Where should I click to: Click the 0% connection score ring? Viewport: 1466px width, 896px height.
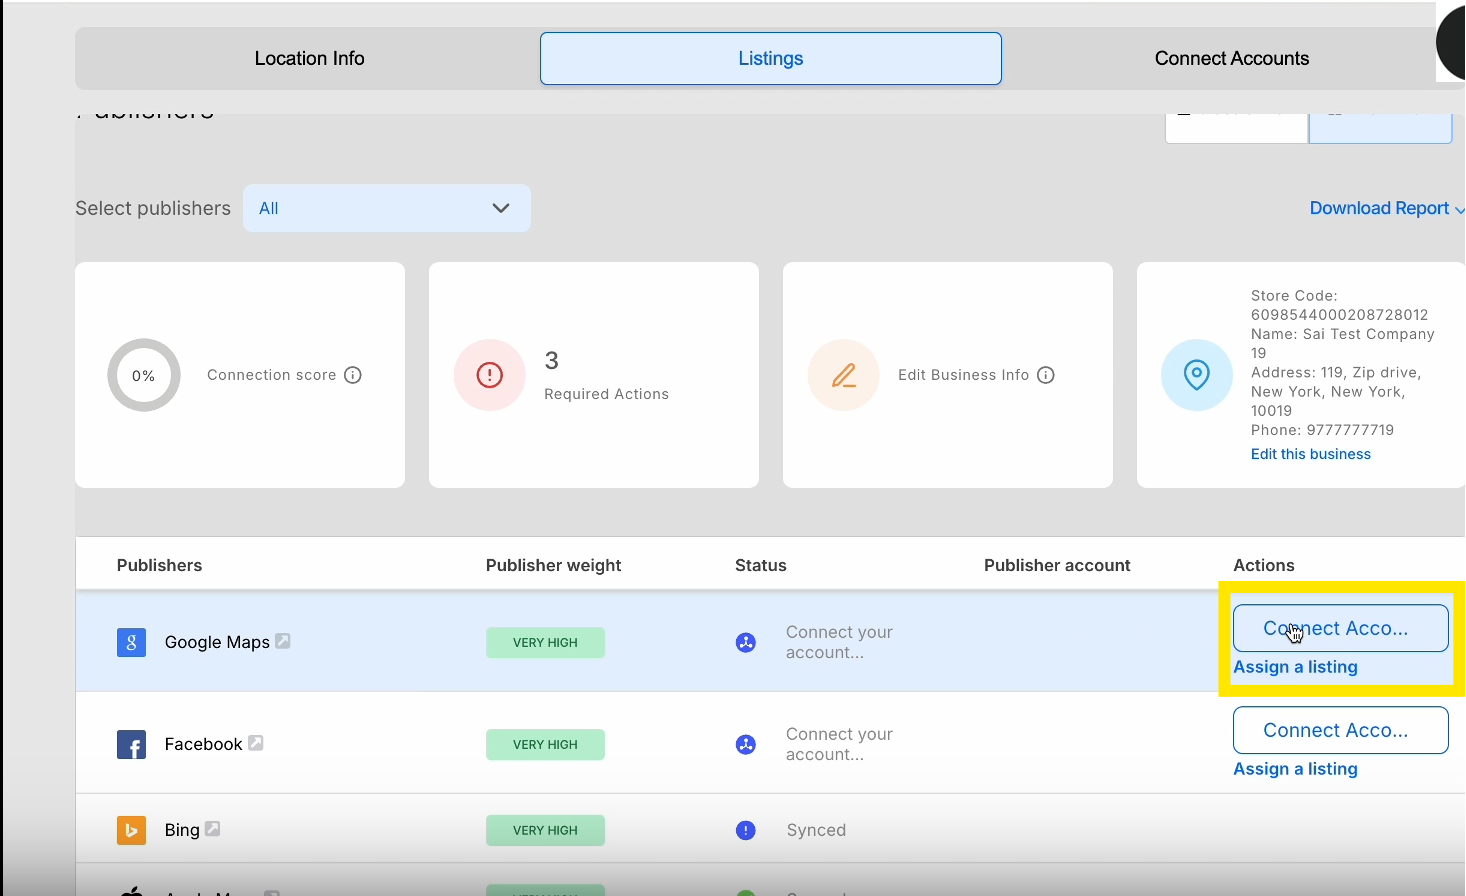[x=144, y=375]
